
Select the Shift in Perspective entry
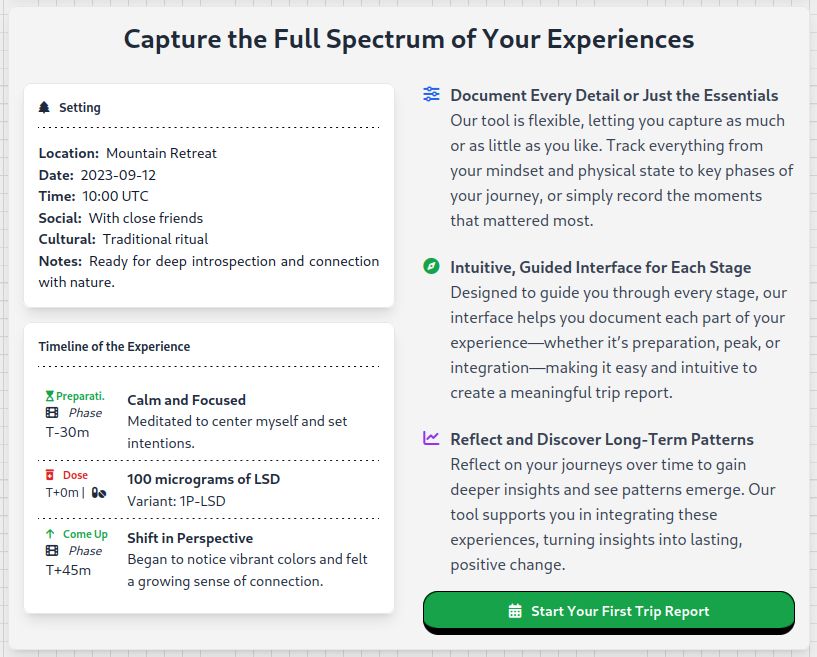[x=208, y=560]
